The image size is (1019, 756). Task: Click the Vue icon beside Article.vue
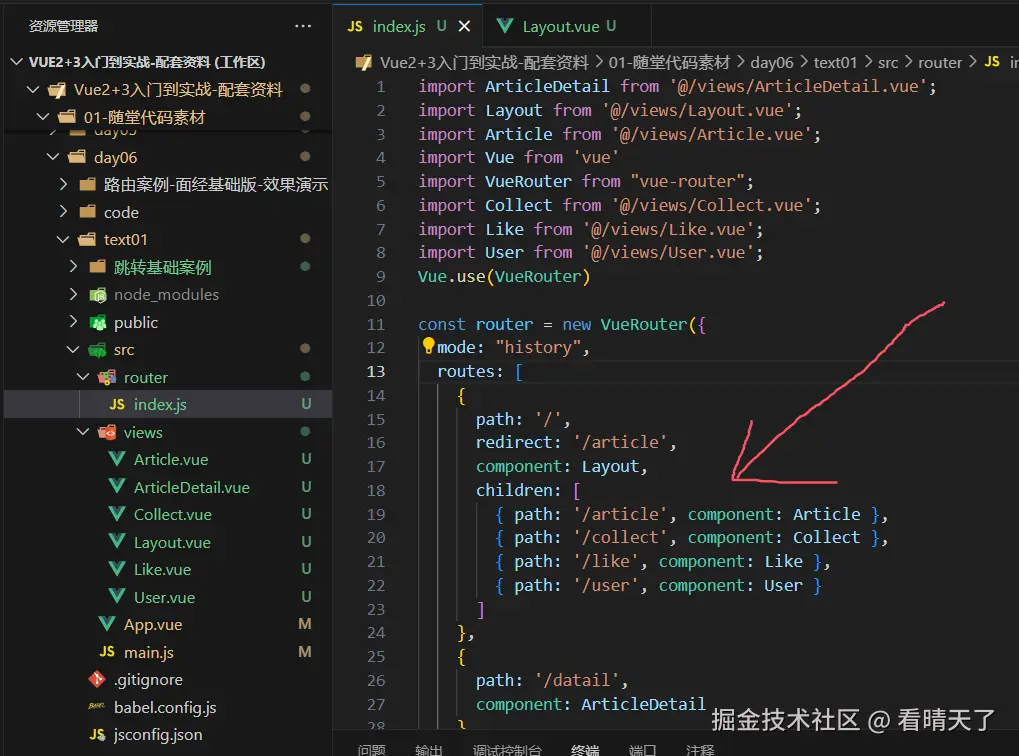[x=117, y=459]
